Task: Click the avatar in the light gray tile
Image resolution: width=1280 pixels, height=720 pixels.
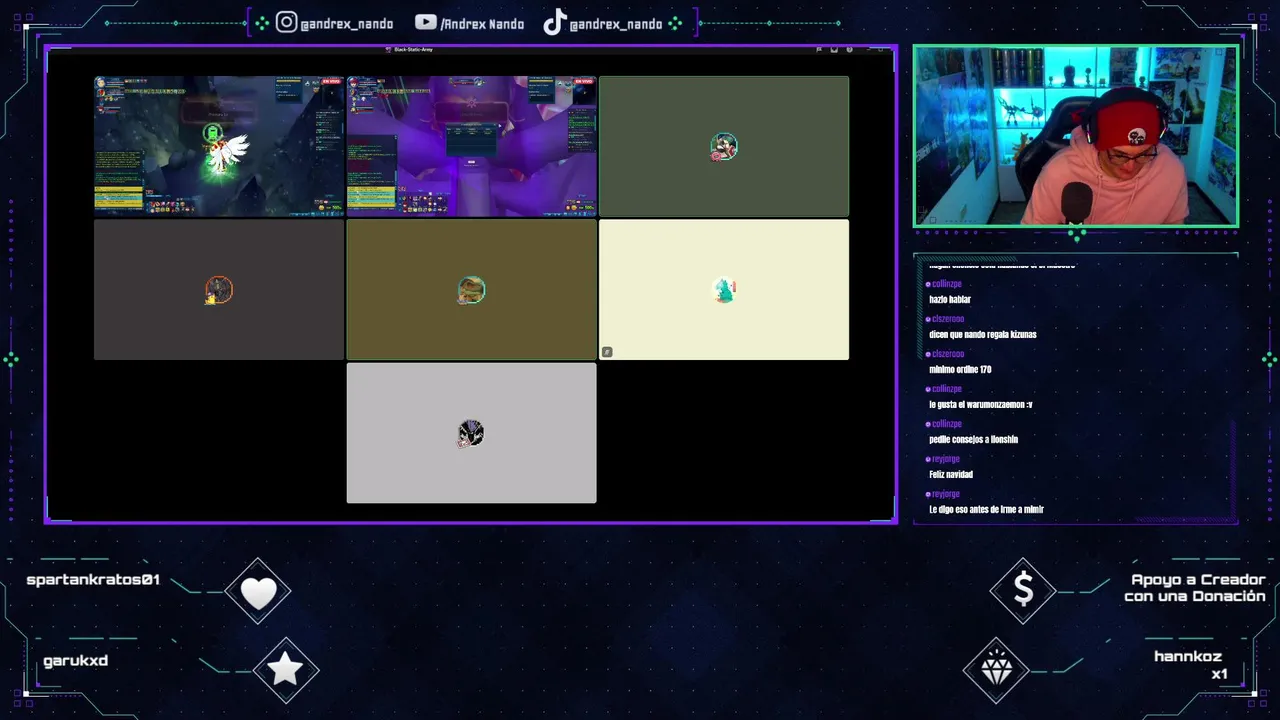Action: (471, 433)
